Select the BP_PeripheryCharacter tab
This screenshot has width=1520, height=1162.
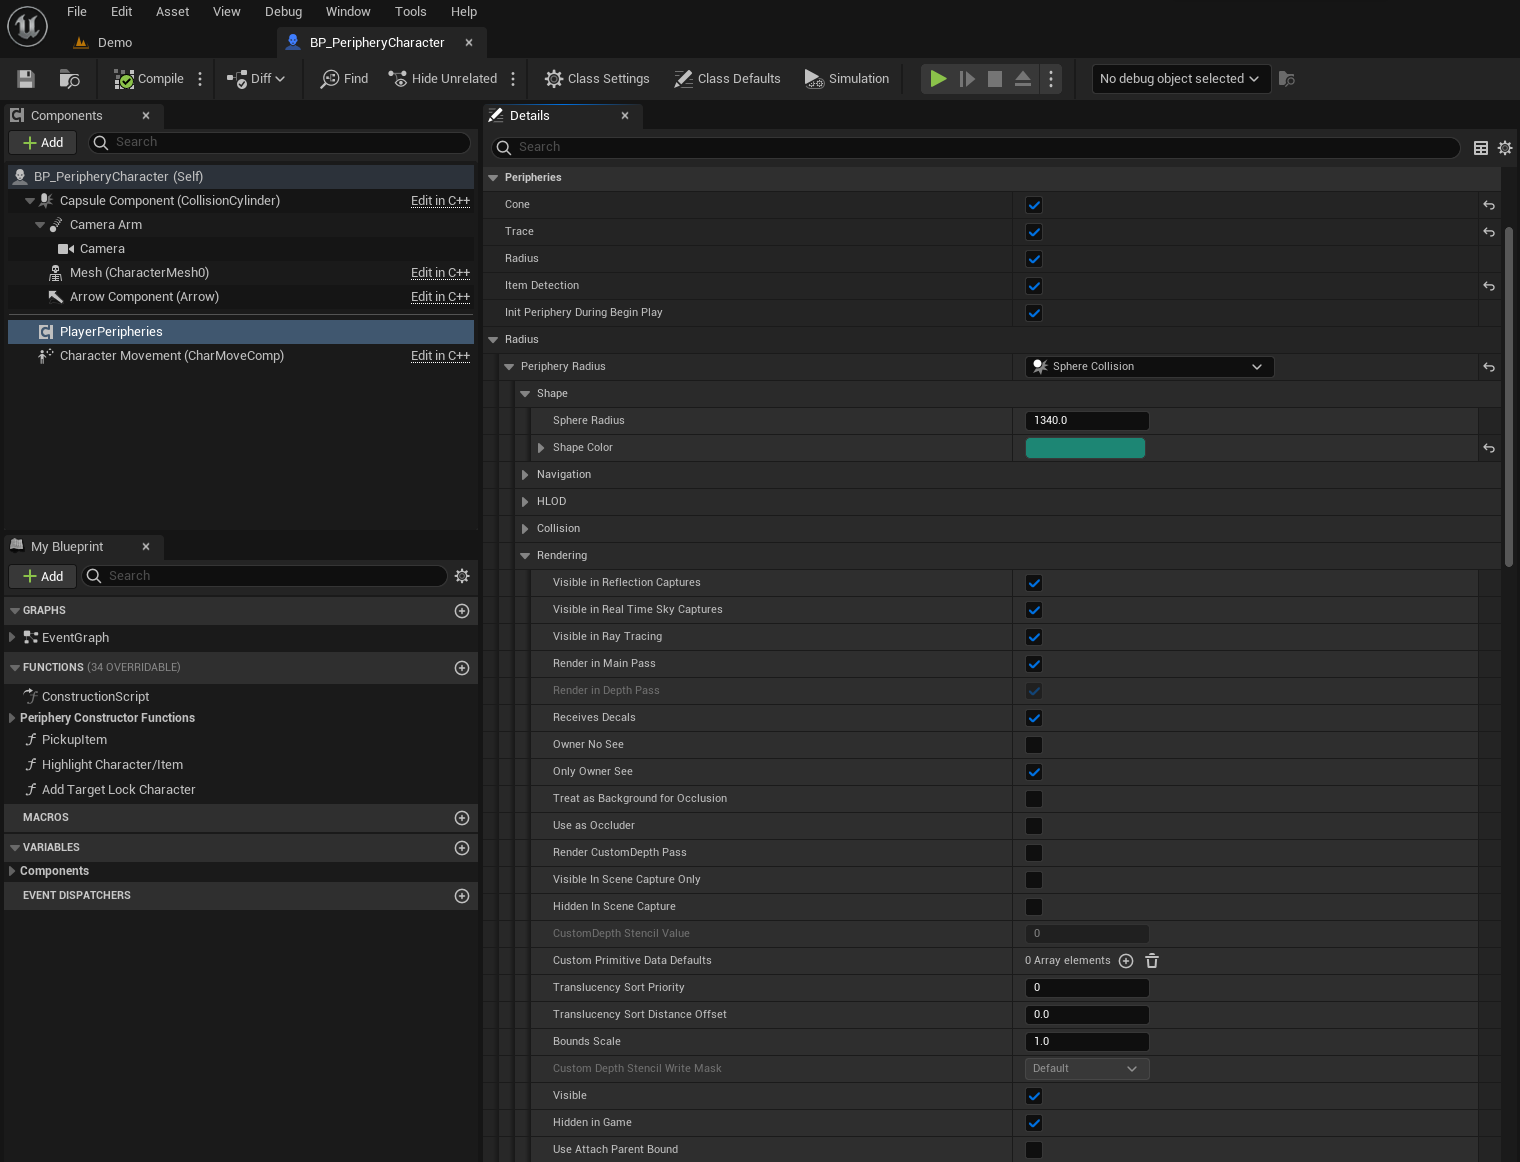coord(377,43)
